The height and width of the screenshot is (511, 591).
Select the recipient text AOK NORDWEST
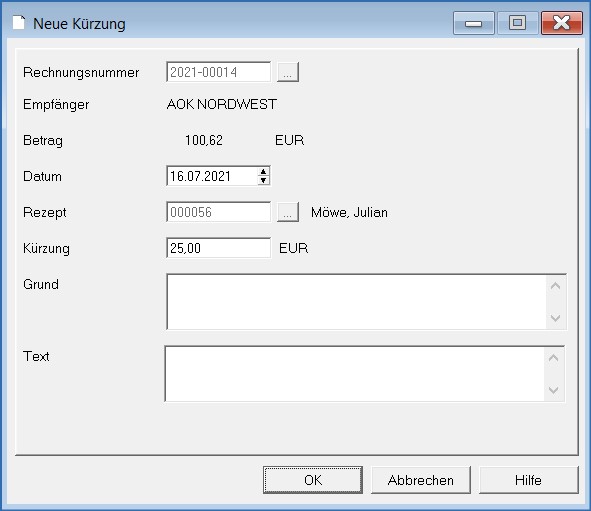click(222, 104)
